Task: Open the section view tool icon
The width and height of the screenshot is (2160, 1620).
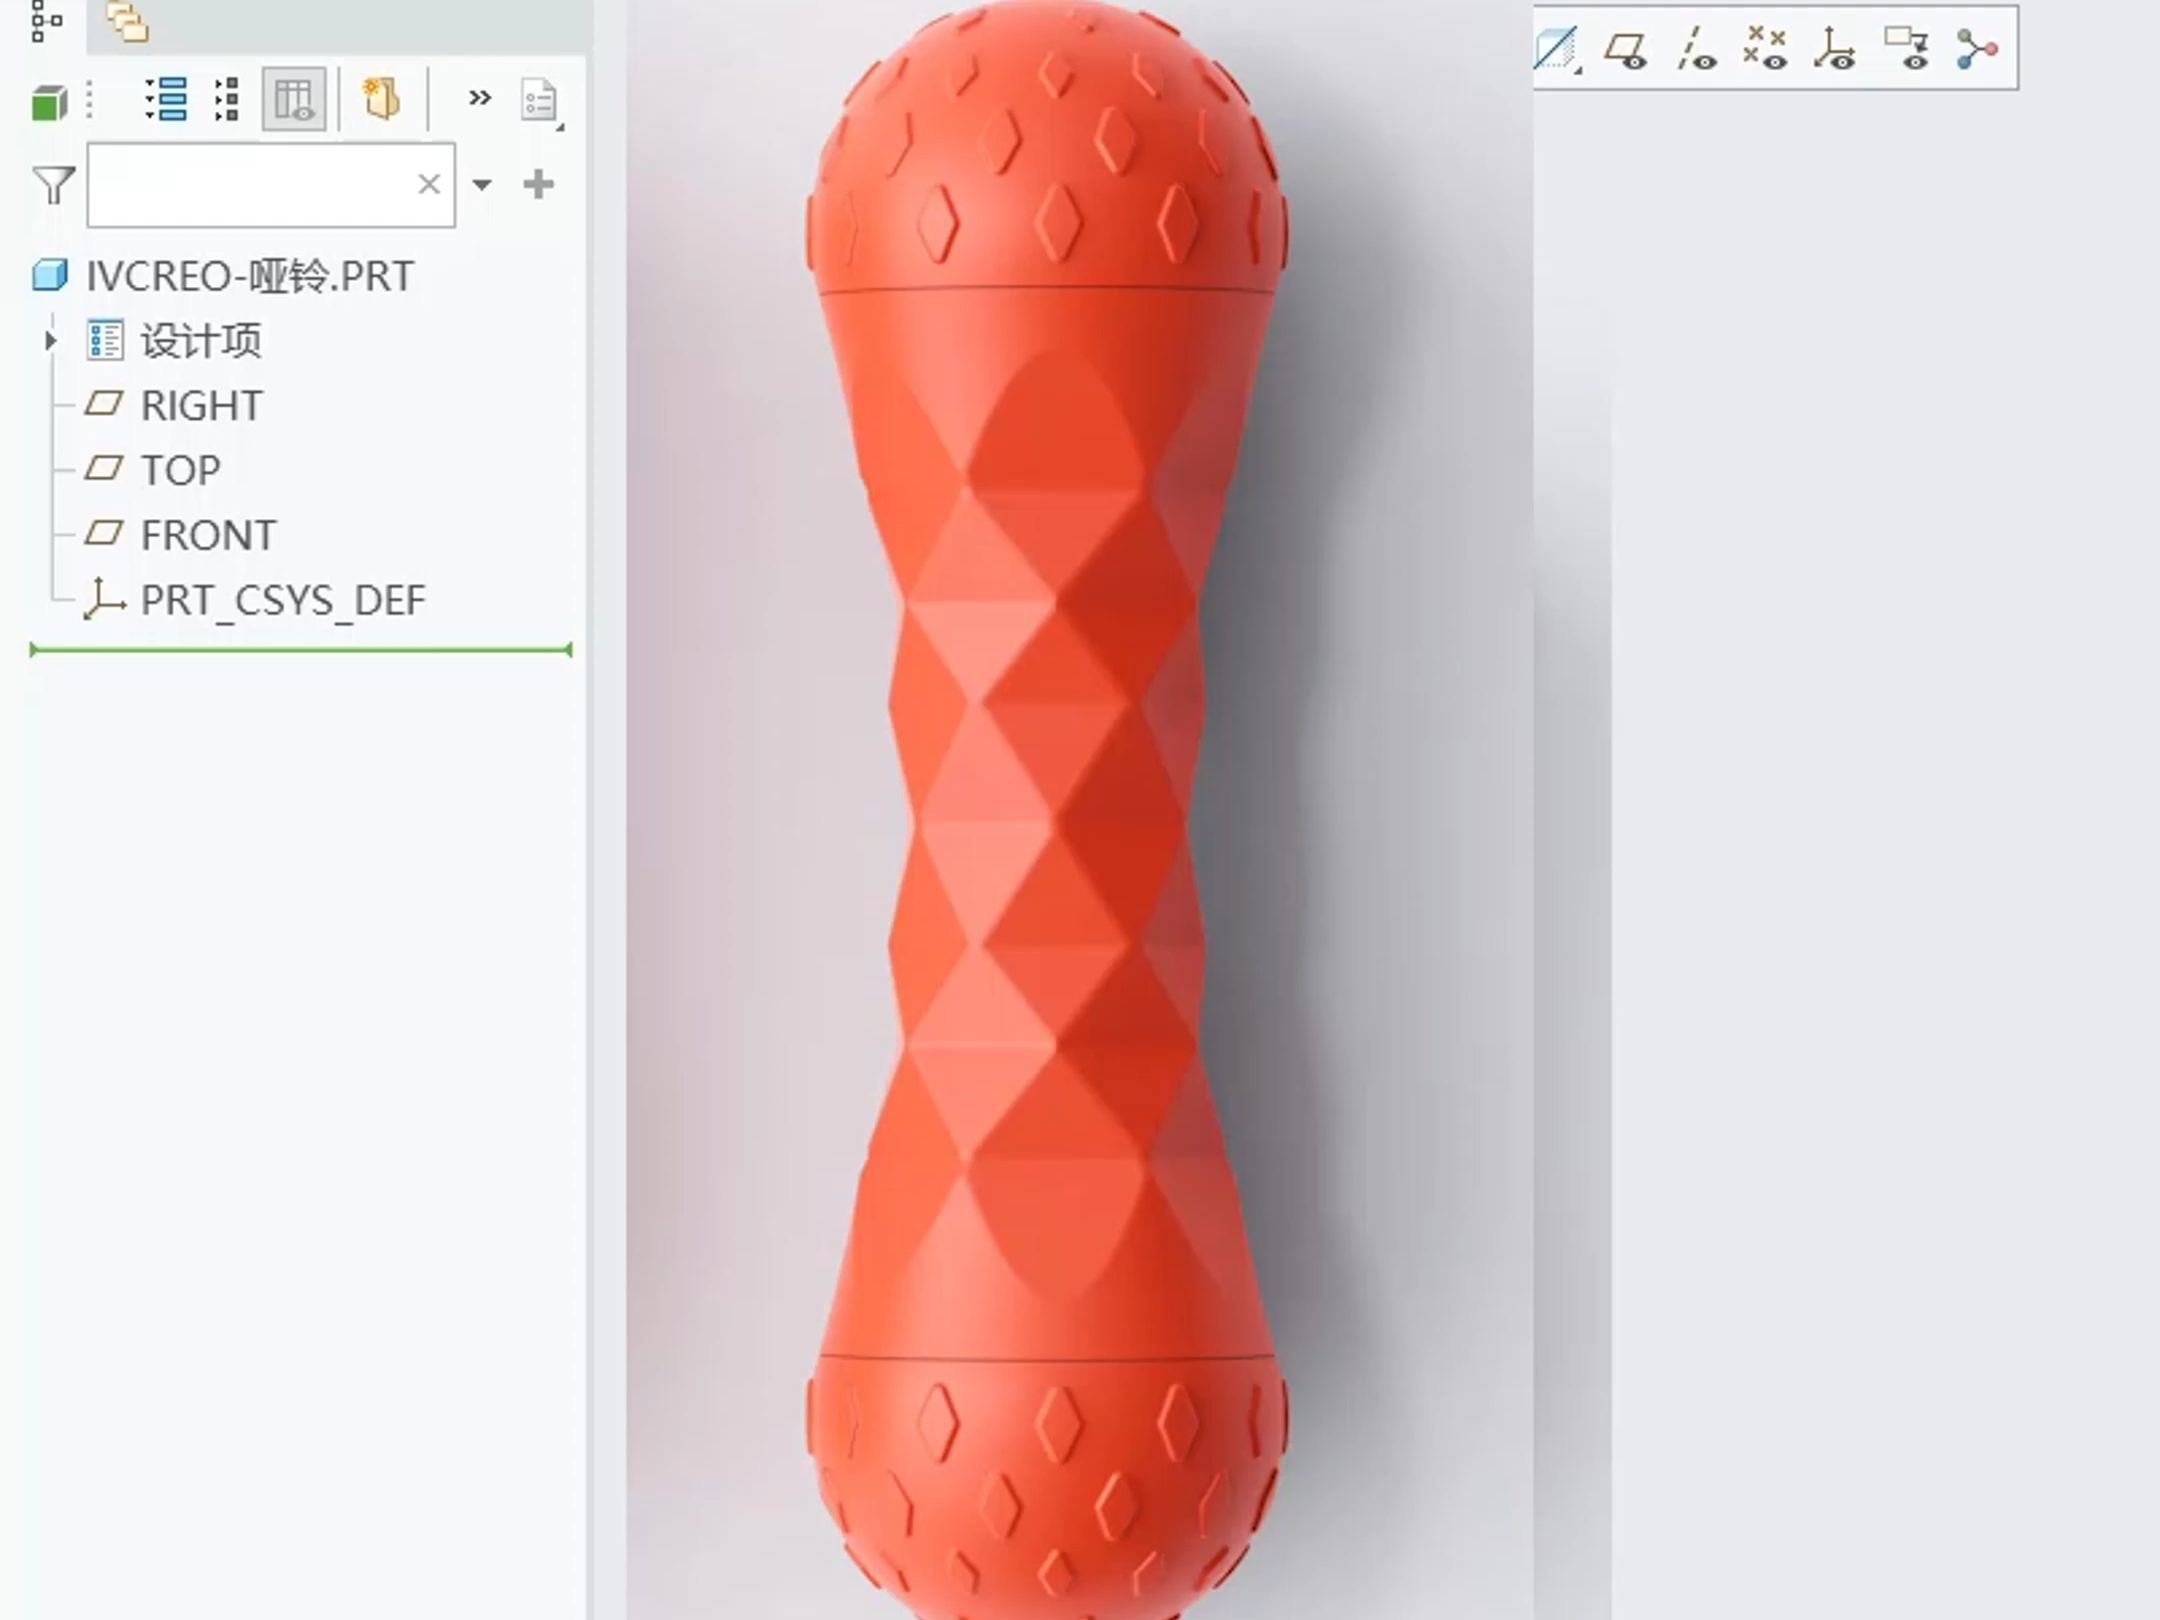Action: (1556, 48)
